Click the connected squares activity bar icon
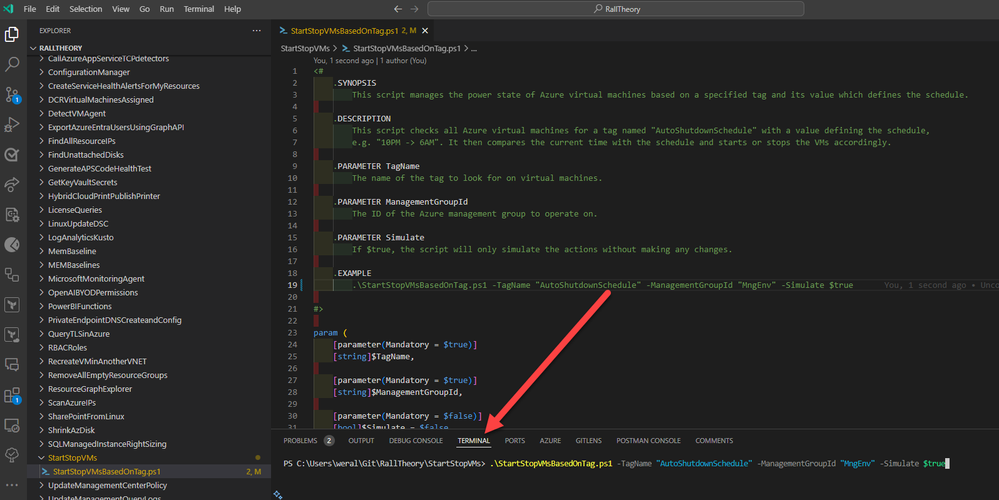The width and height of the screenshot is (999, 500). 11,275
